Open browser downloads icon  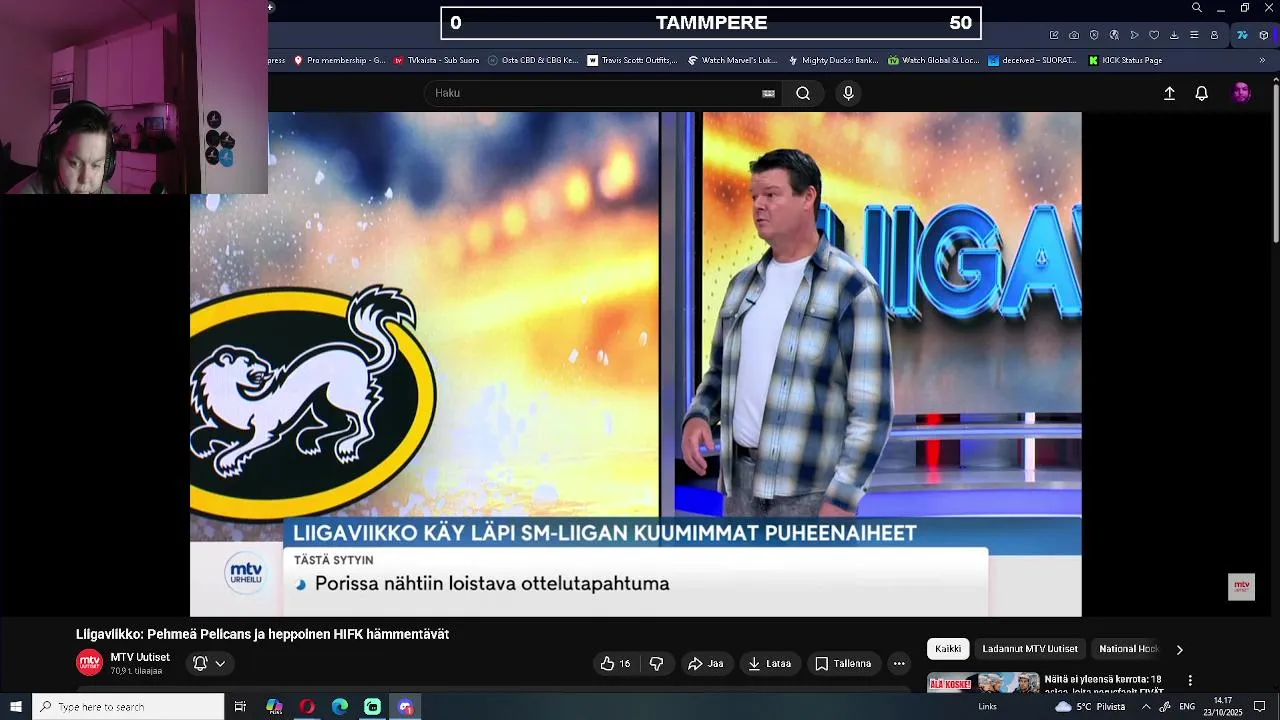pos(1174,35)
